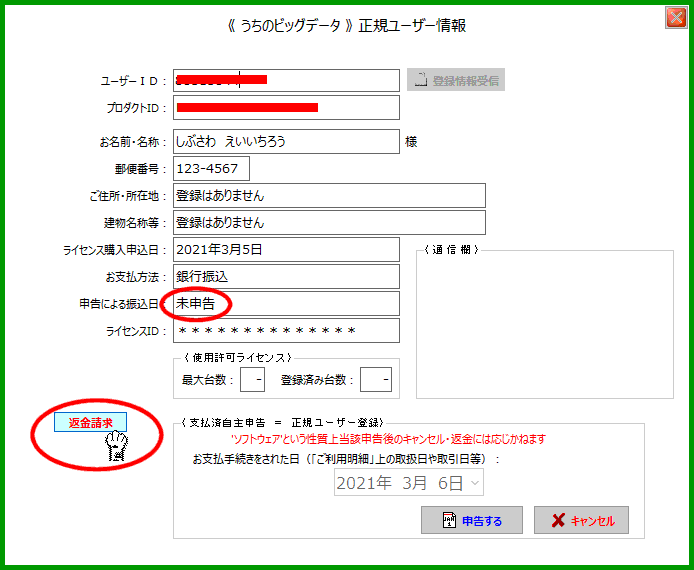Screen dimensions: 694x570
Task: Click the ライセンス購入申込日 date field
Action: (286, 250)
